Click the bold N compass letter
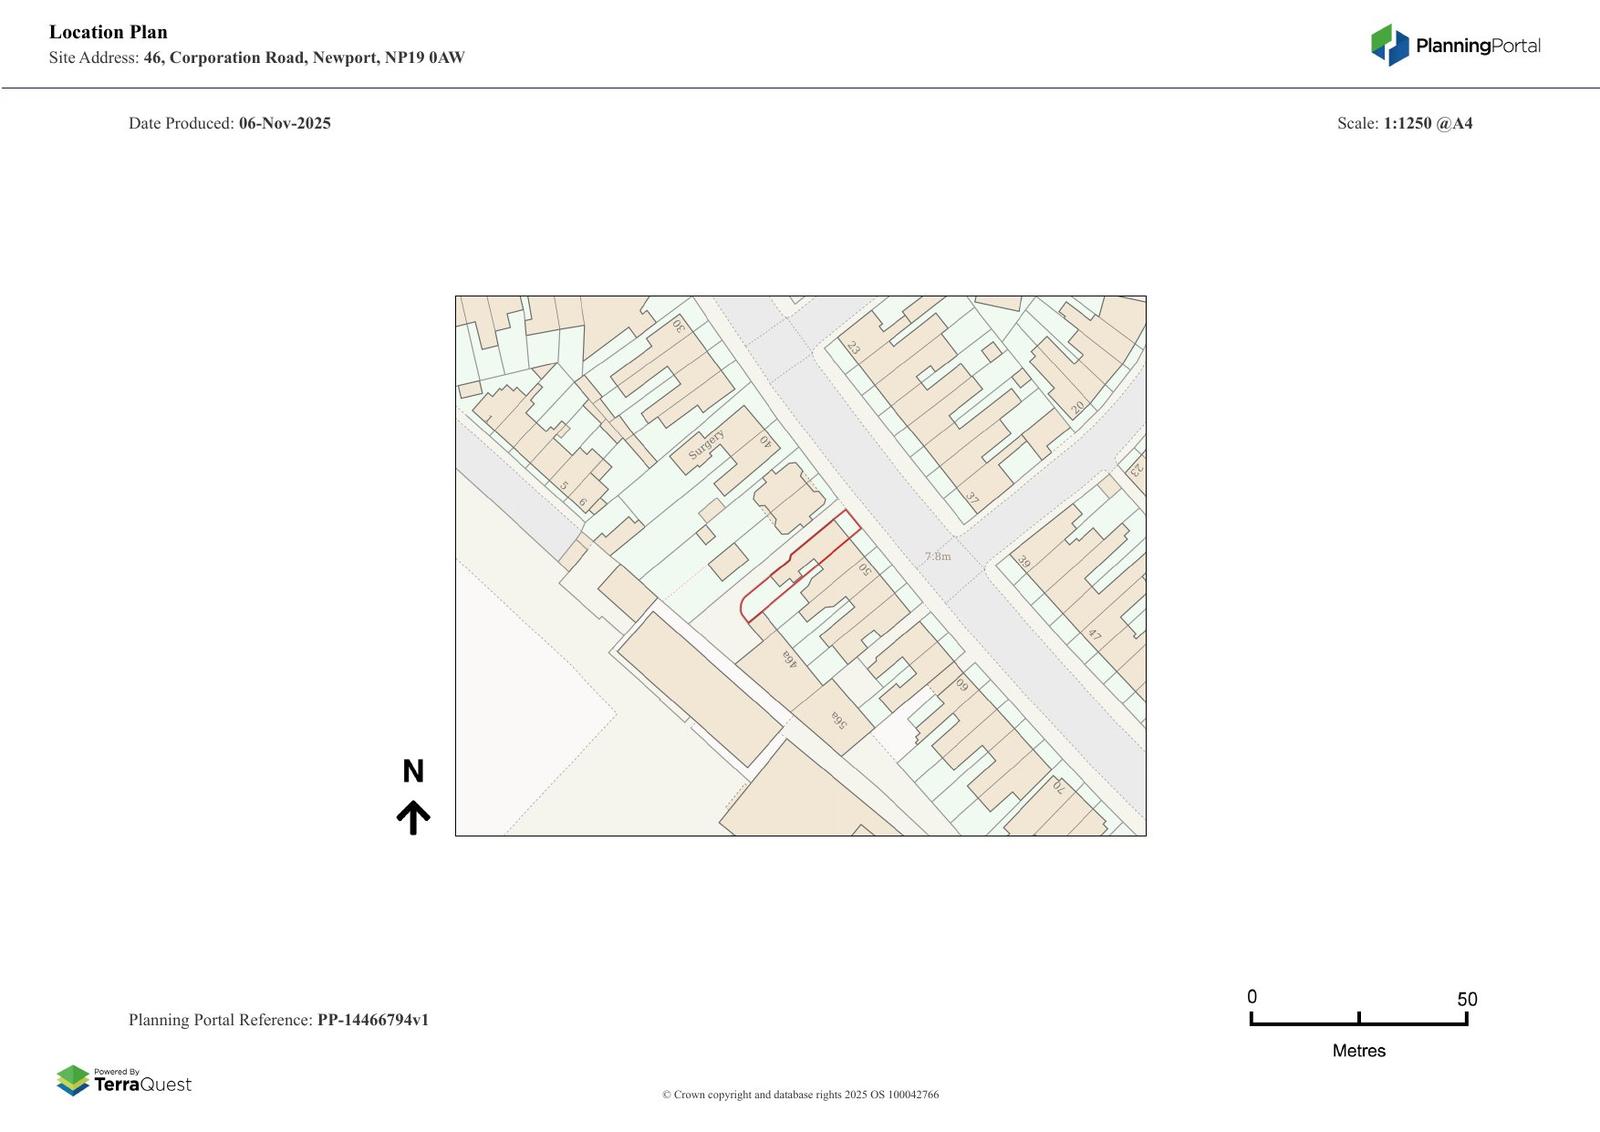 [413, 771]
